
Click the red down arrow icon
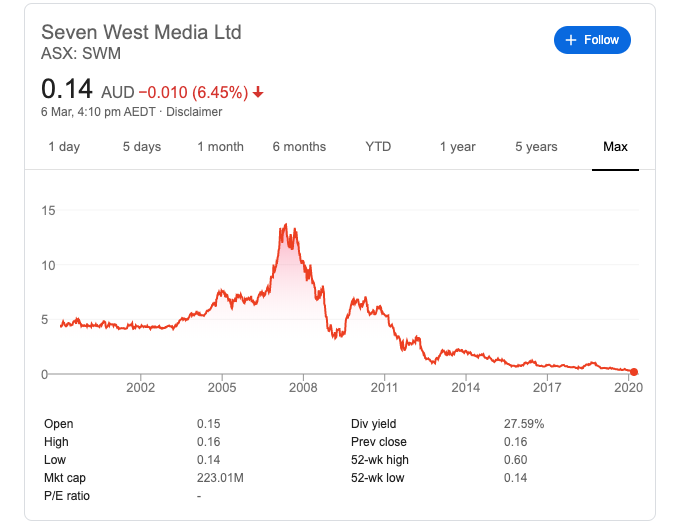[258, 93]
